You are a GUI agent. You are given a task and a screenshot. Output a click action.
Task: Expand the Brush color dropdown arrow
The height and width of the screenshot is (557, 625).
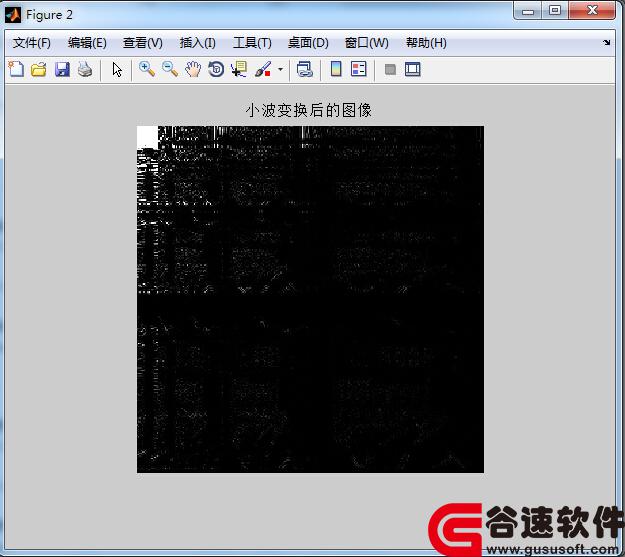(x=281, y=70)
